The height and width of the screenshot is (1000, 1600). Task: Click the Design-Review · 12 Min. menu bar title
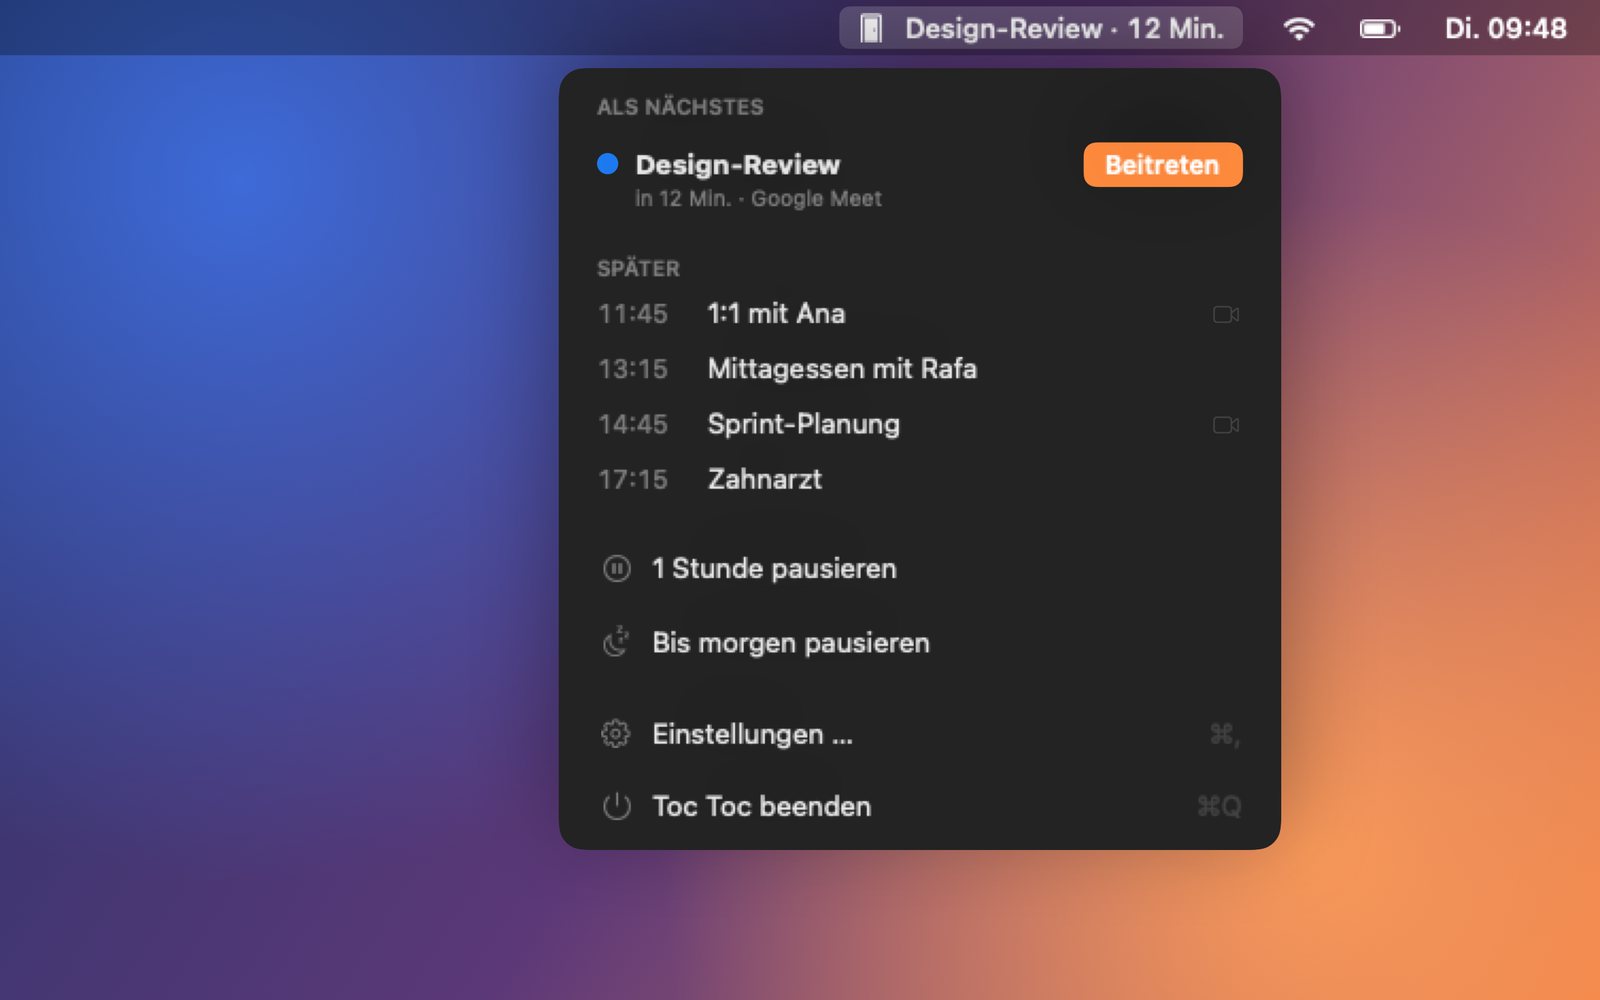(x=1064, y=29)
